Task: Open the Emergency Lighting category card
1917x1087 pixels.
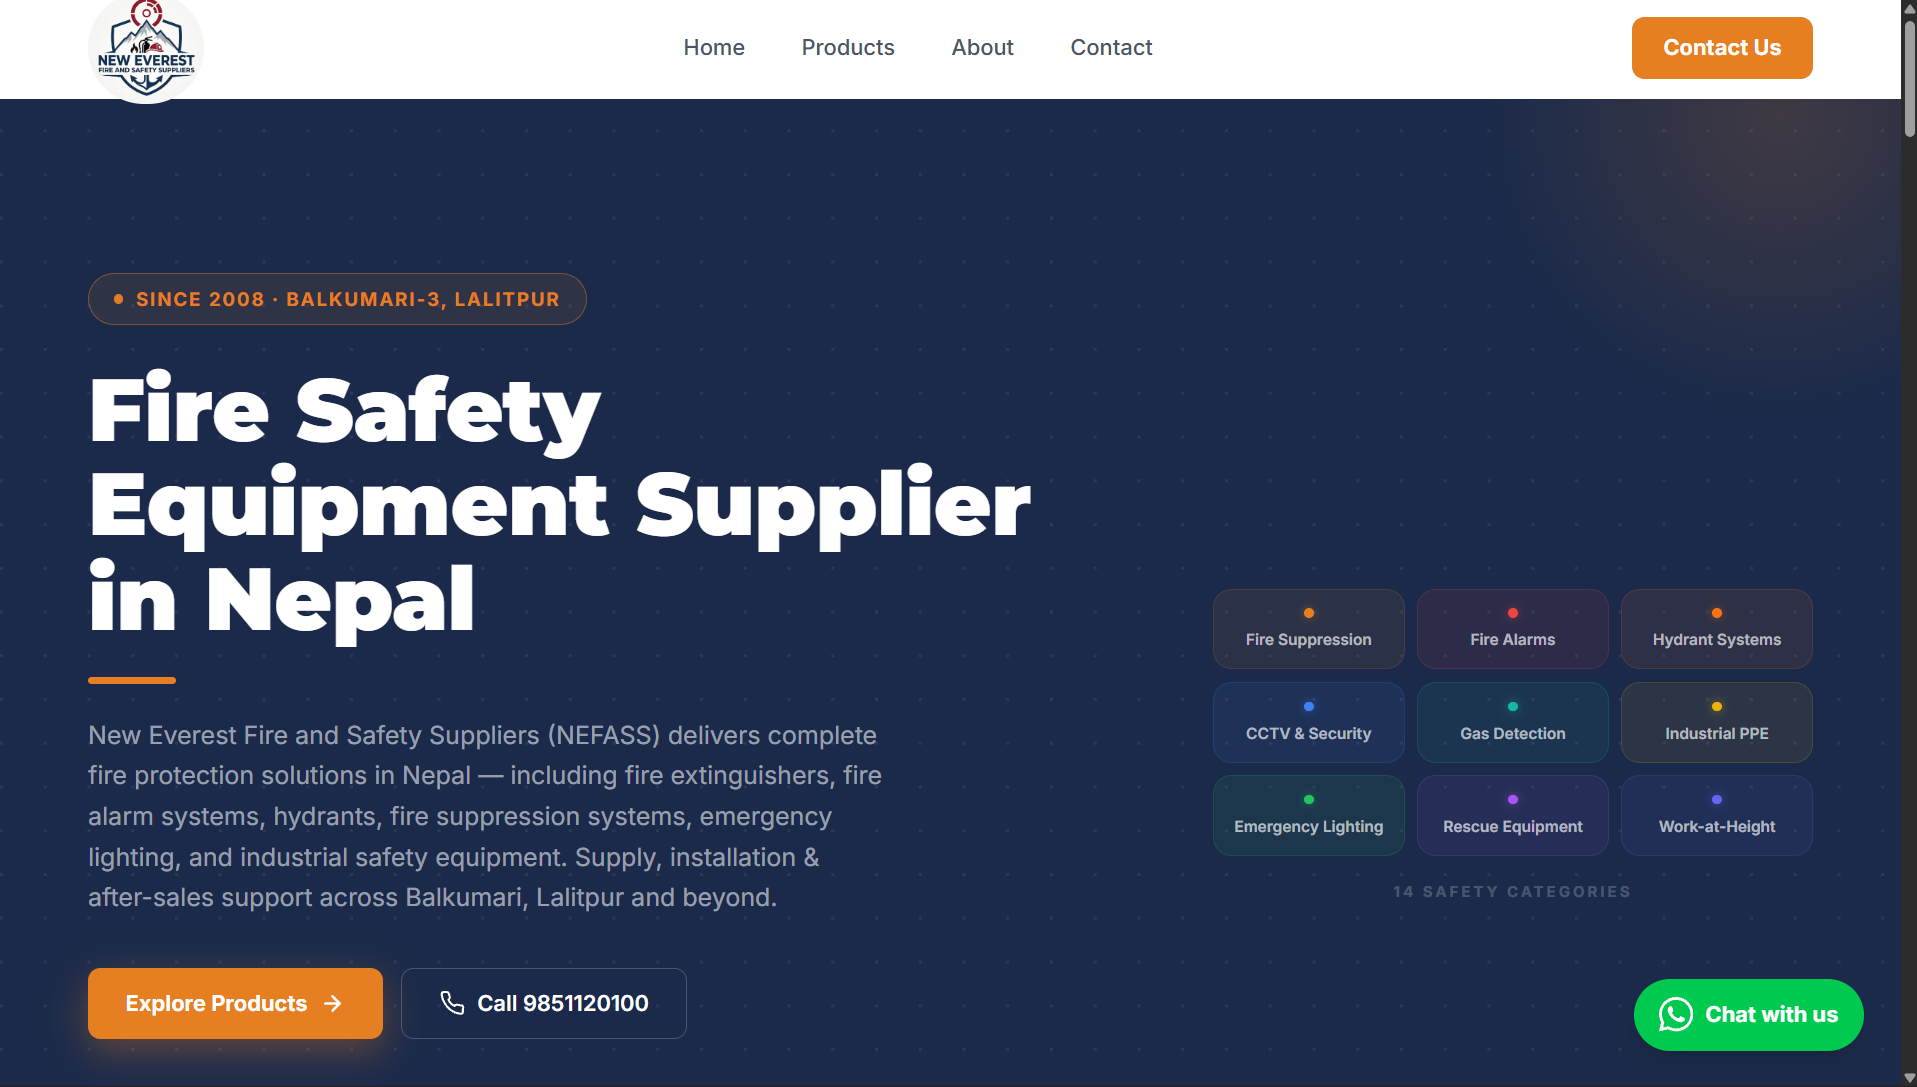Action: click(x=1308, y=815)
